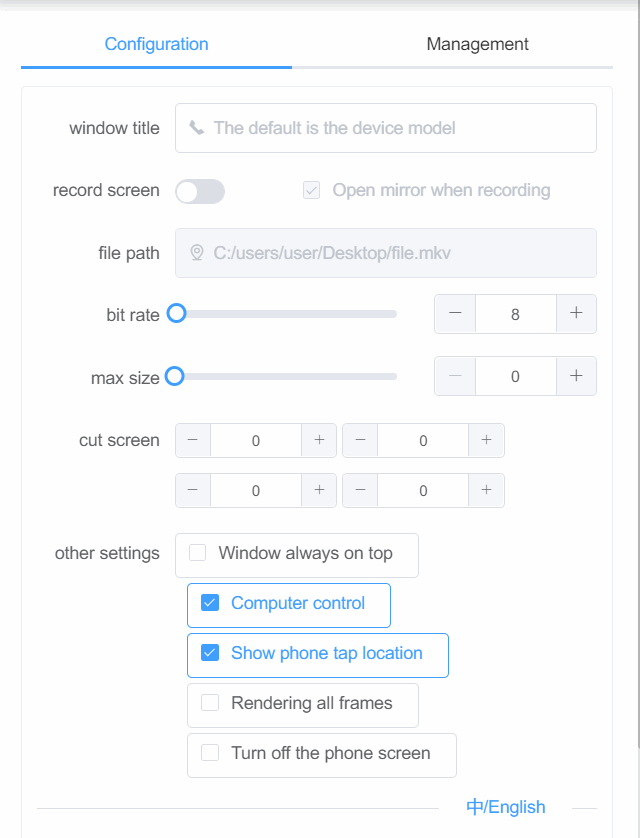Click the 中/English language link

click(505, 807)
